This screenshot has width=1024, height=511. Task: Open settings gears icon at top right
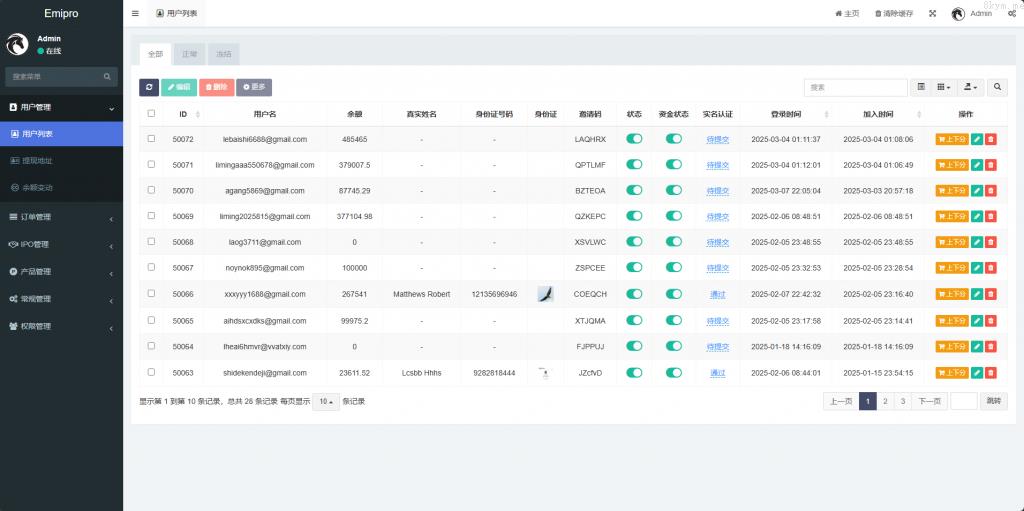click(x=1011, y=13)
